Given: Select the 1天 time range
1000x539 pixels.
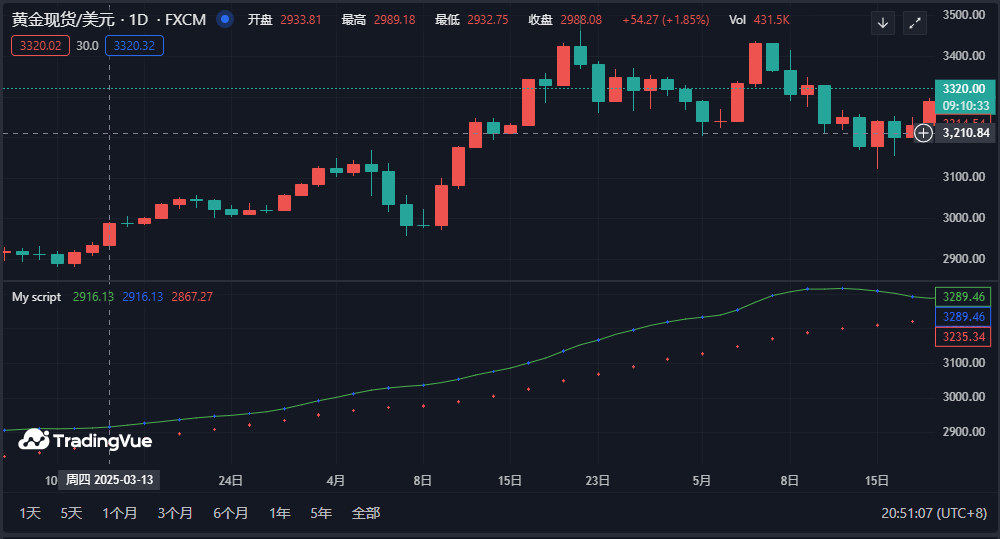Looking at the screenshot, I should coord(30,513).
